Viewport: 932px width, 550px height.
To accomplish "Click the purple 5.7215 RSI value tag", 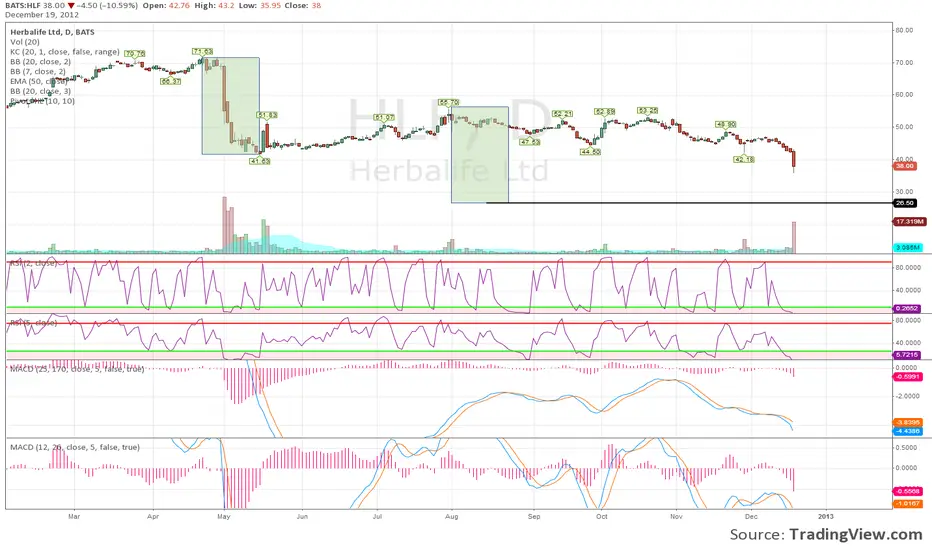I will point(908,355).
